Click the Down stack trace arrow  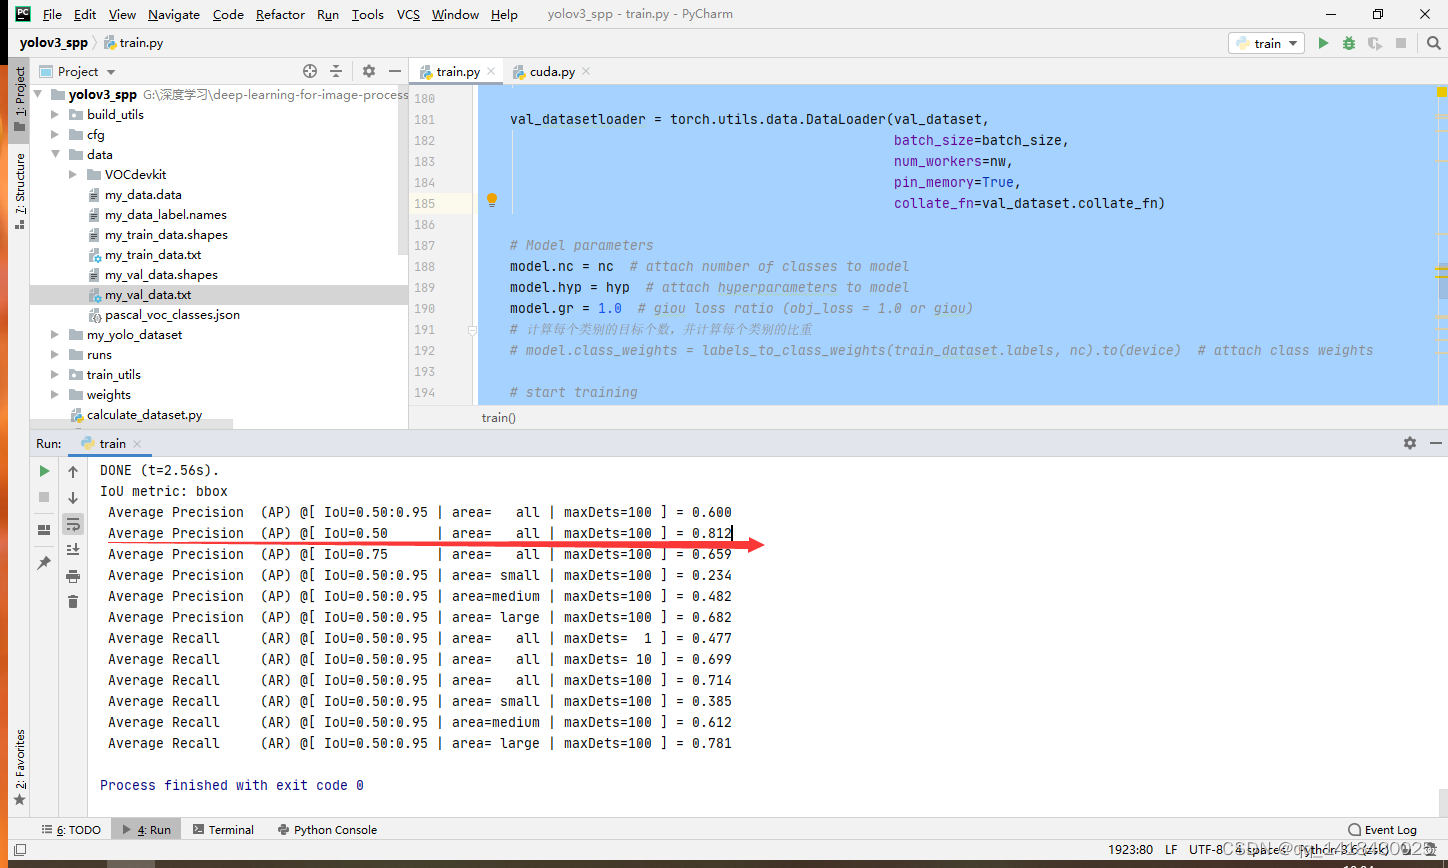coord(73,497)
